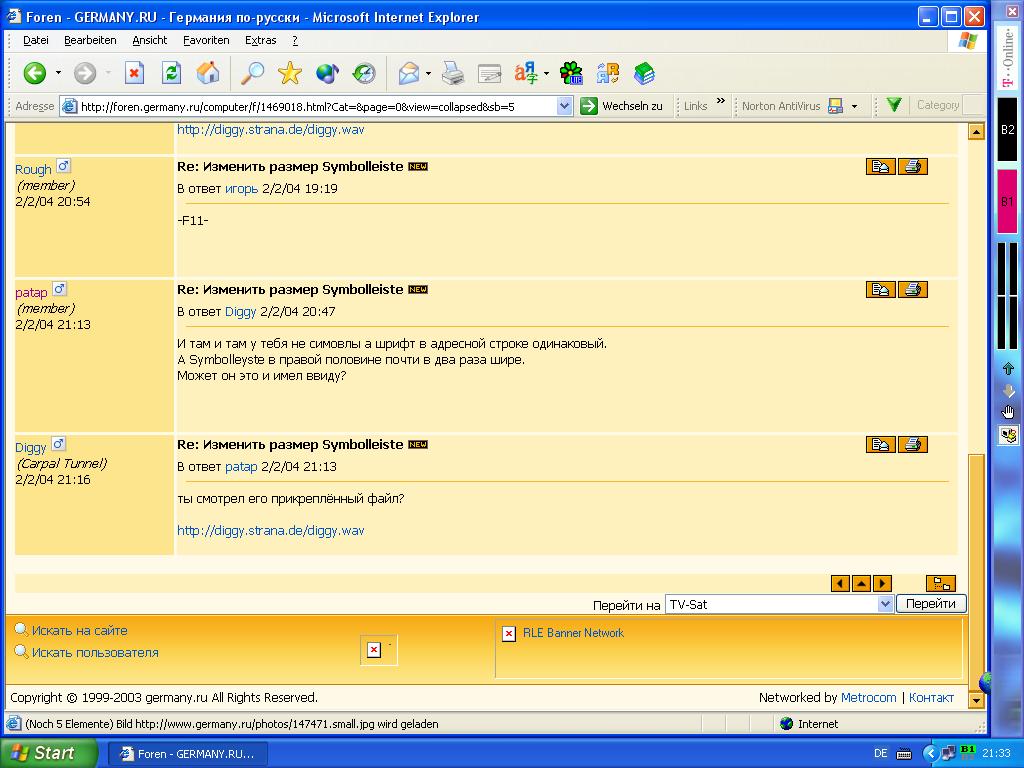Go to next thread arrow
1024x768 pixels.
coord(882,583)
